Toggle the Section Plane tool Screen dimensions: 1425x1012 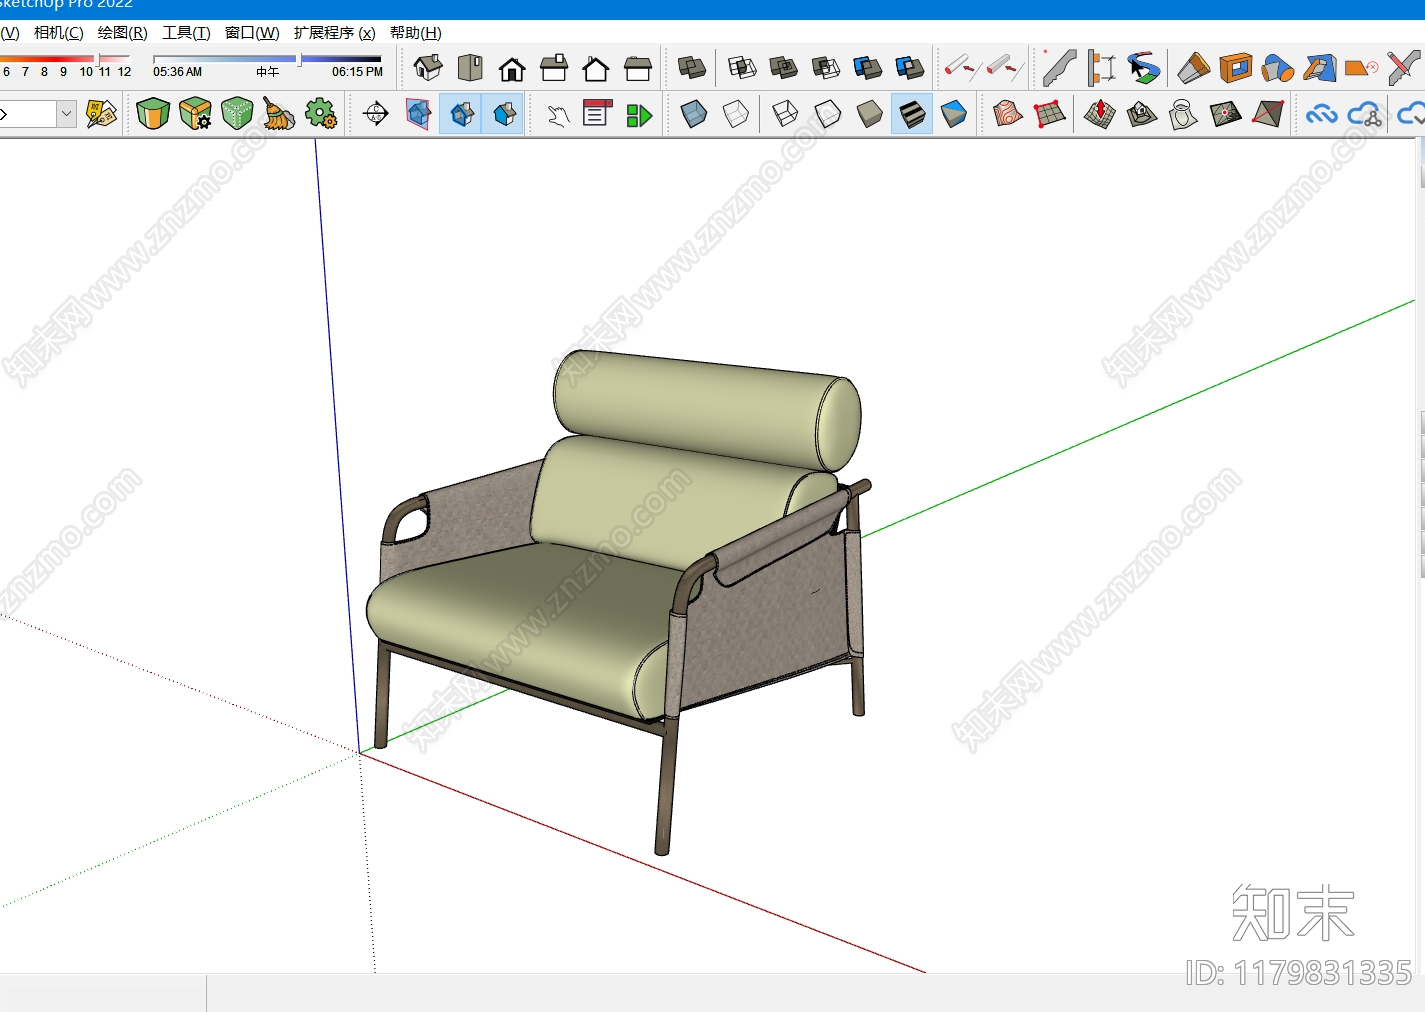point(418,114)
